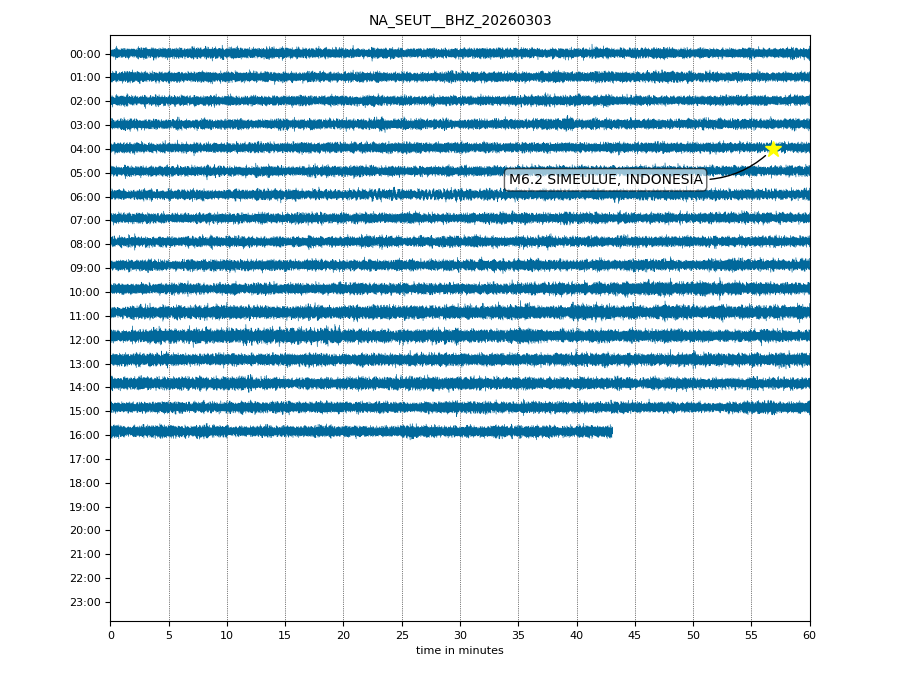Pick the 16:00 hour tick label
The height and width of the screenshot is (690, 919).
(85, 435)
